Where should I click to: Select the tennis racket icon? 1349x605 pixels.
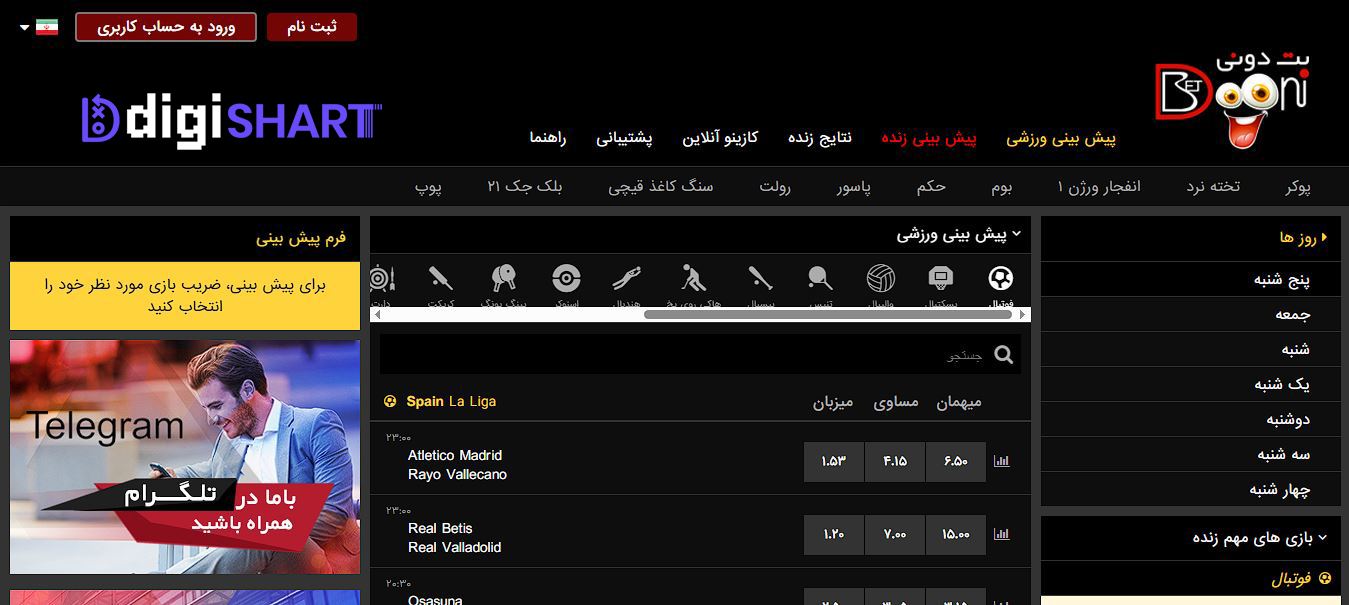821,278
